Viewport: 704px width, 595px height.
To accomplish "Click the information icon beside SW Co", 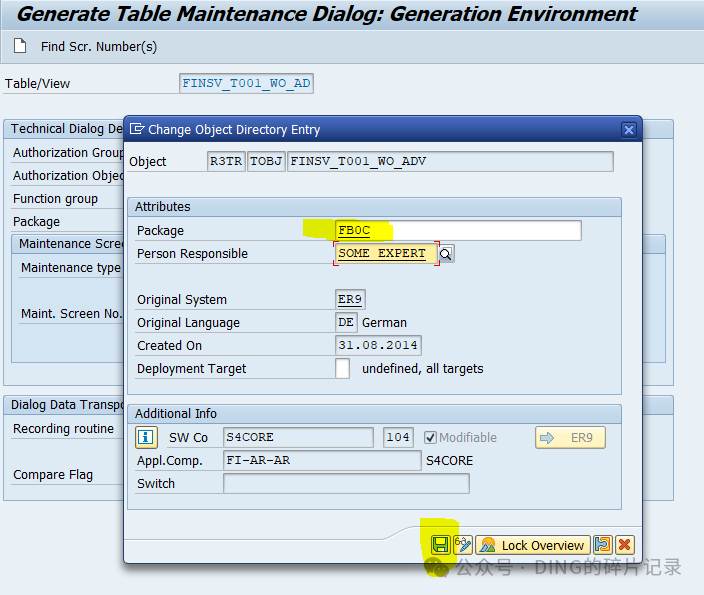I will point(146,437).
